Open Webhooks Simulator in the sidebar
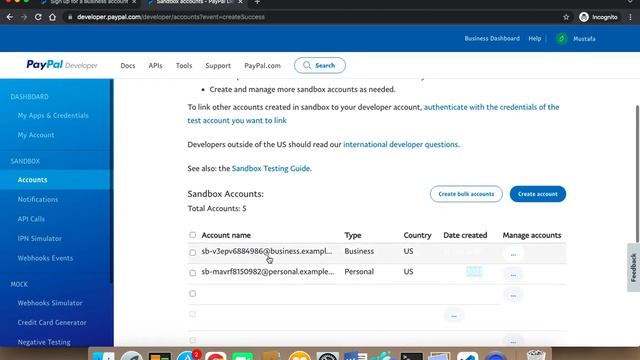The image size is (640, 360). pos(50,303)
